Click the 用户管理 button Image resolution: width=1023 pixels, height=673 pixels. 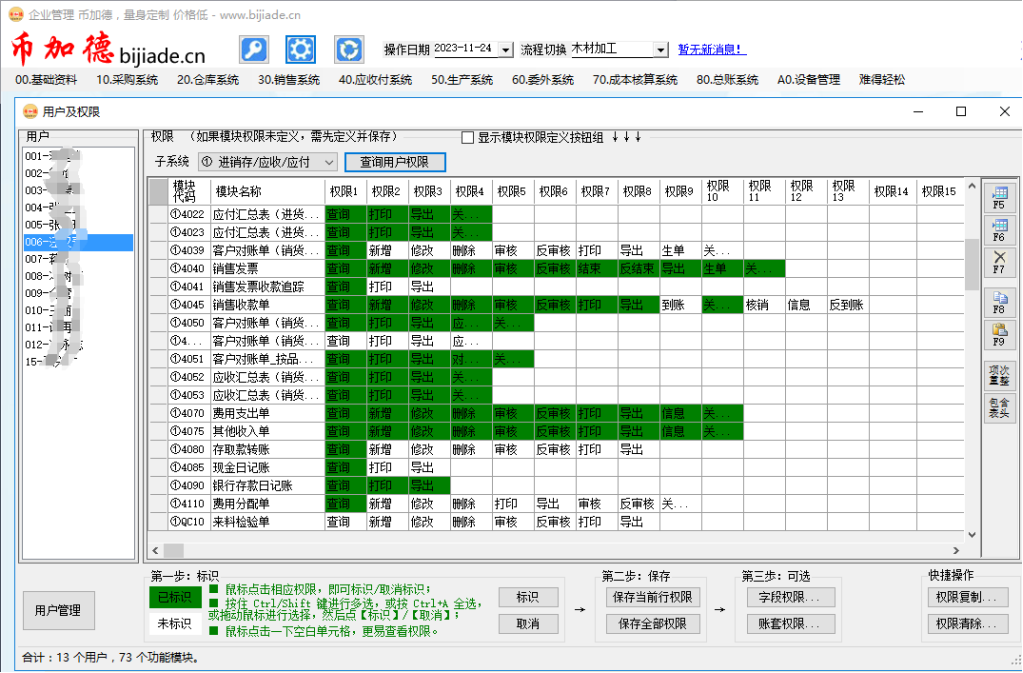tap(58, 610)
